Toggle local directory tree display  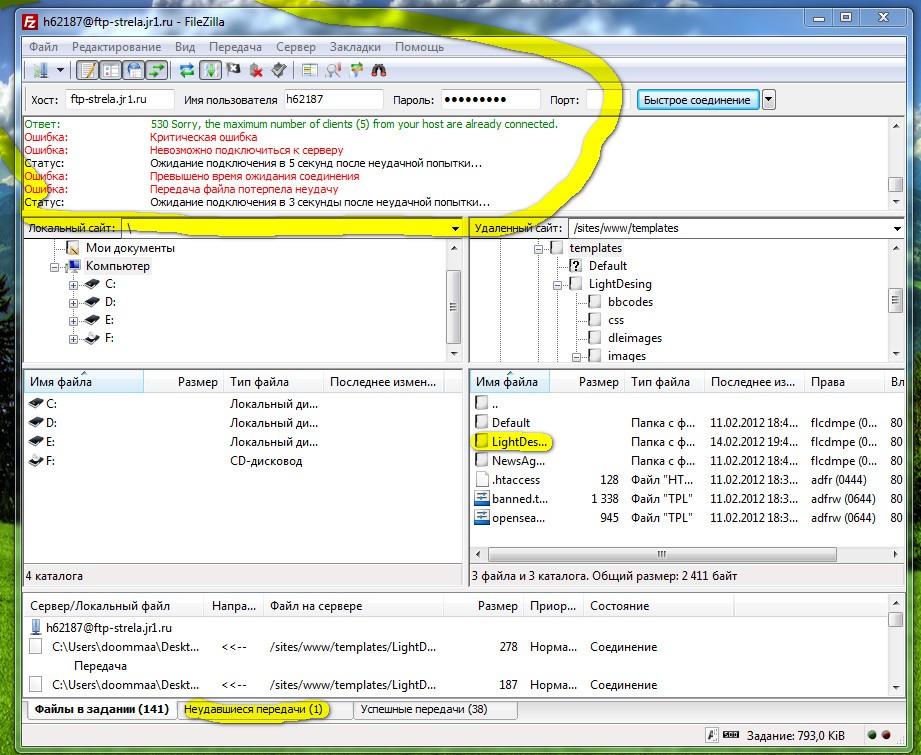[x=110, y=71]
